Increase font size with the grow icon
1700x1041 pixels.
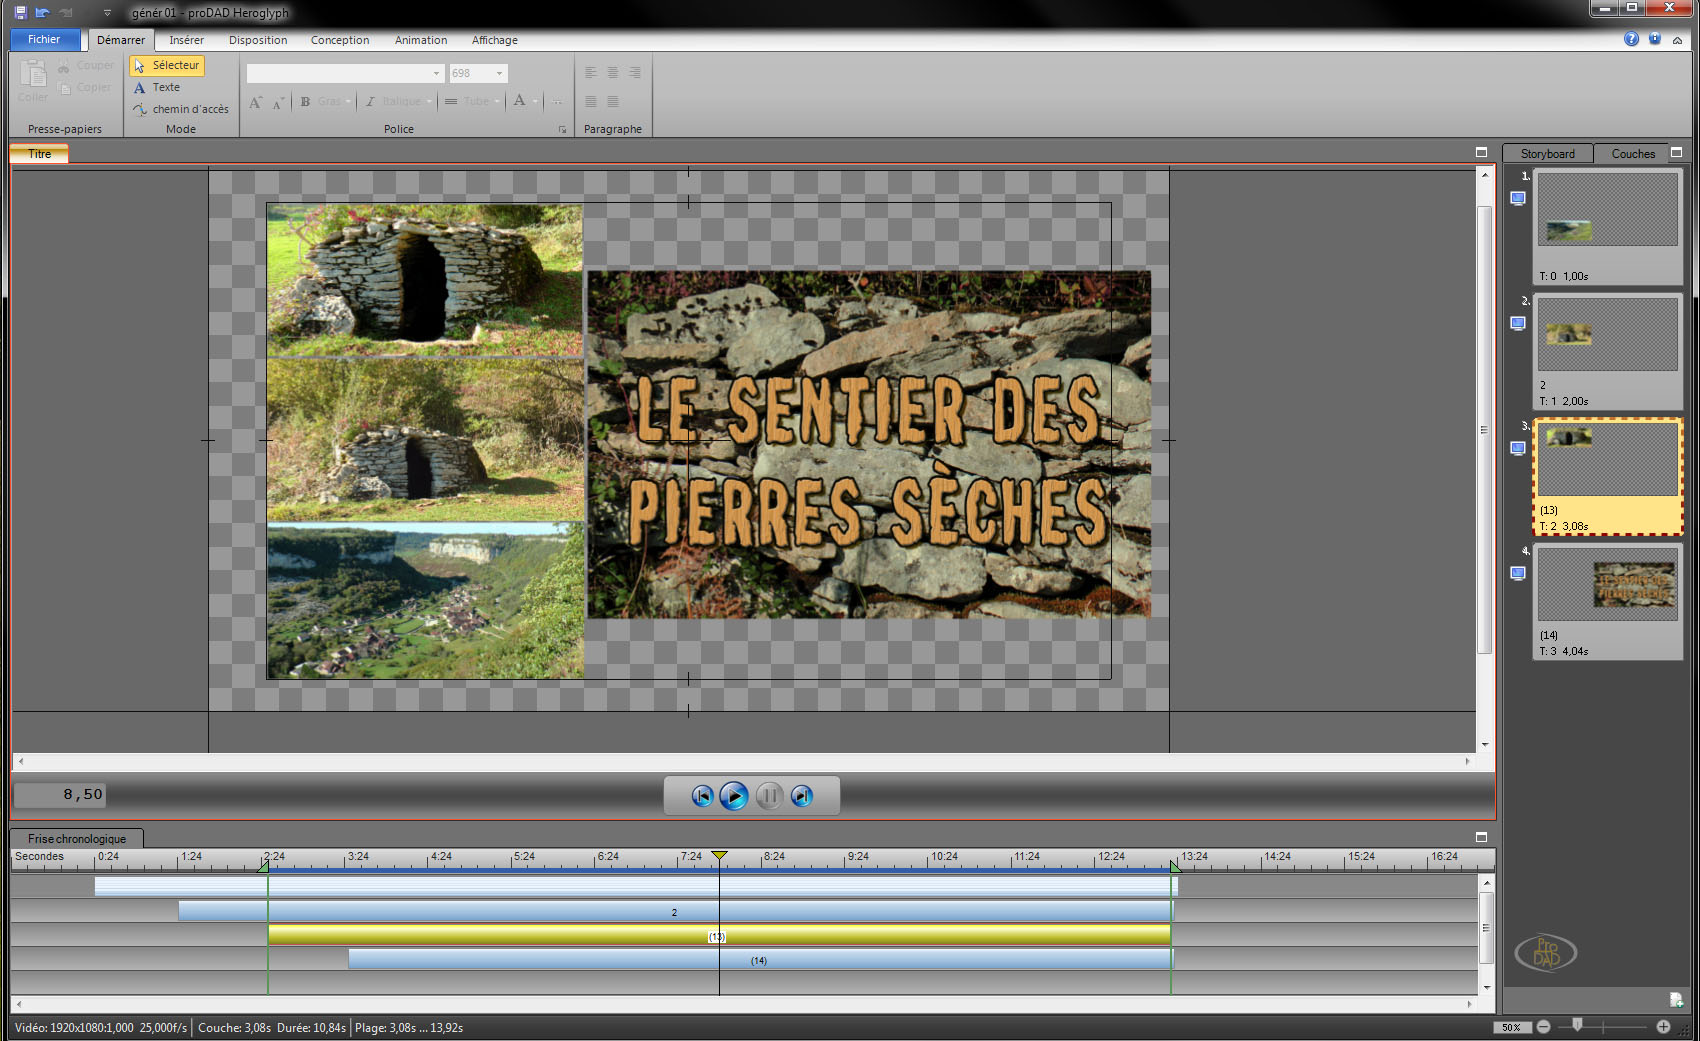pos(256,101)
